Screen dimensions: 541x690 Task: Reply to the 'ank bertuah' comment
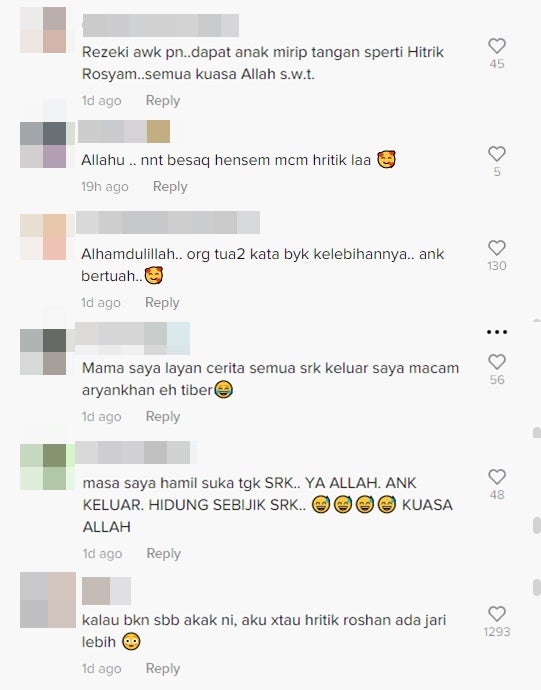(x=162, y=302)
